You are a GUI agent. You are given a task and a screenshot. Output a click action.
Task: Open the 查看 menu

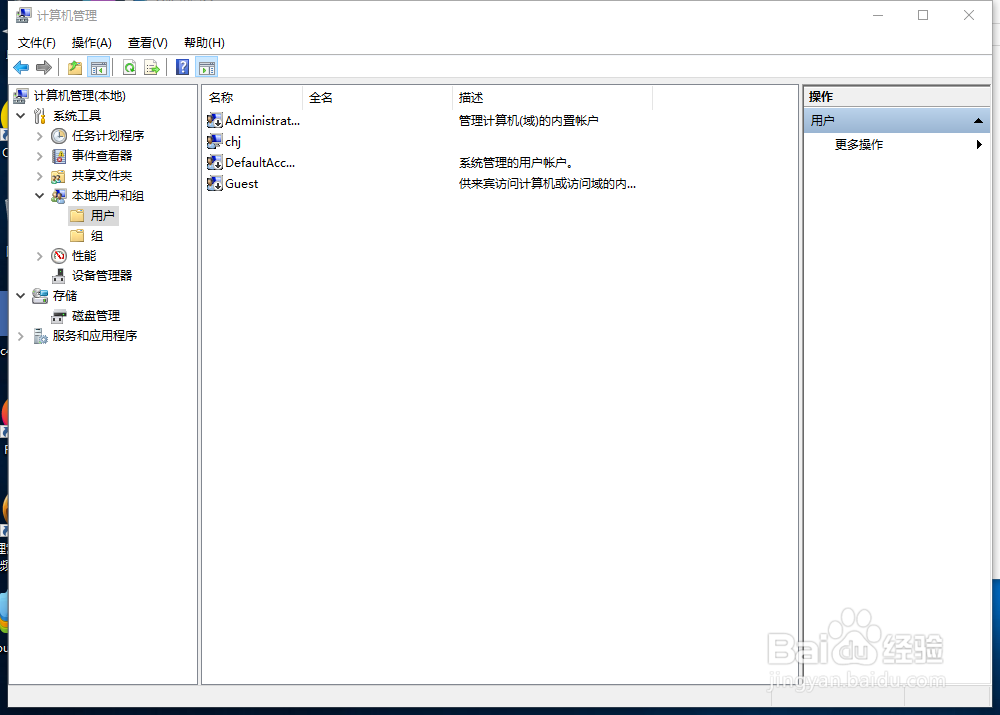(x=146, y=42)
